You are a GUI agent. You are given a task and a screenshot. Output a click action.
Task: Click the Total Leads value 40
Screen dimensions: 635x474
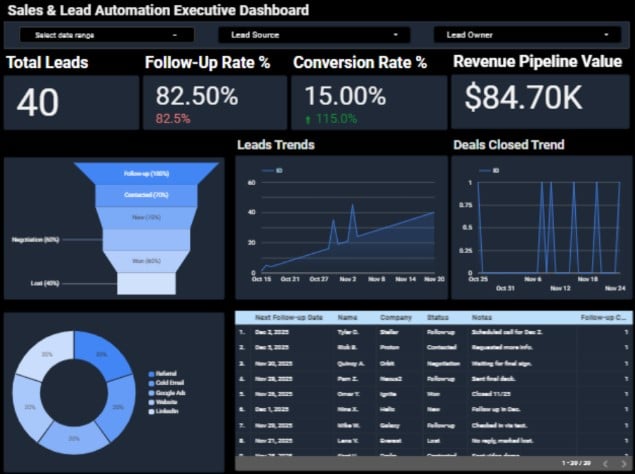coord(38,102)
